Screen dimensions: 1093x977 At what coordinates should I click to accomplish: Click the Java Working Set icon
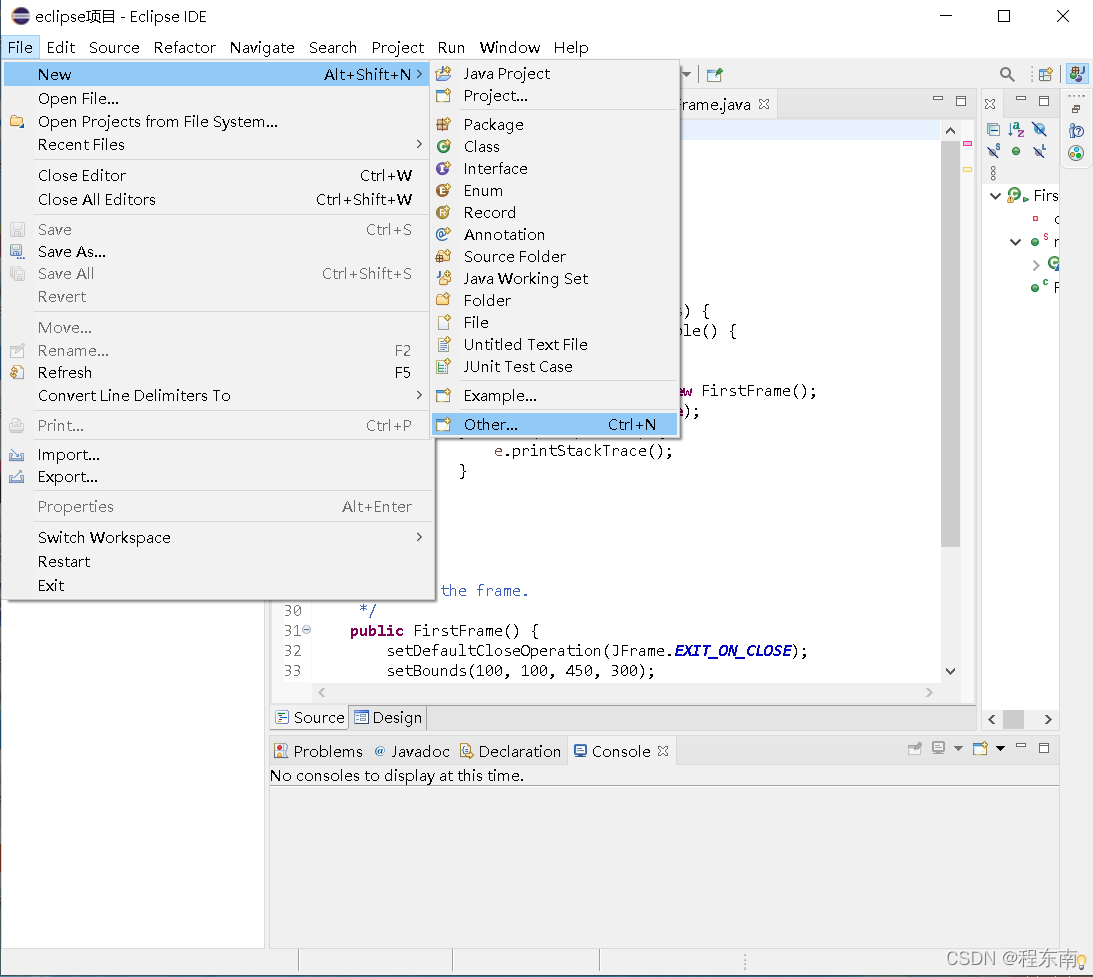click(x=443, y=278)
